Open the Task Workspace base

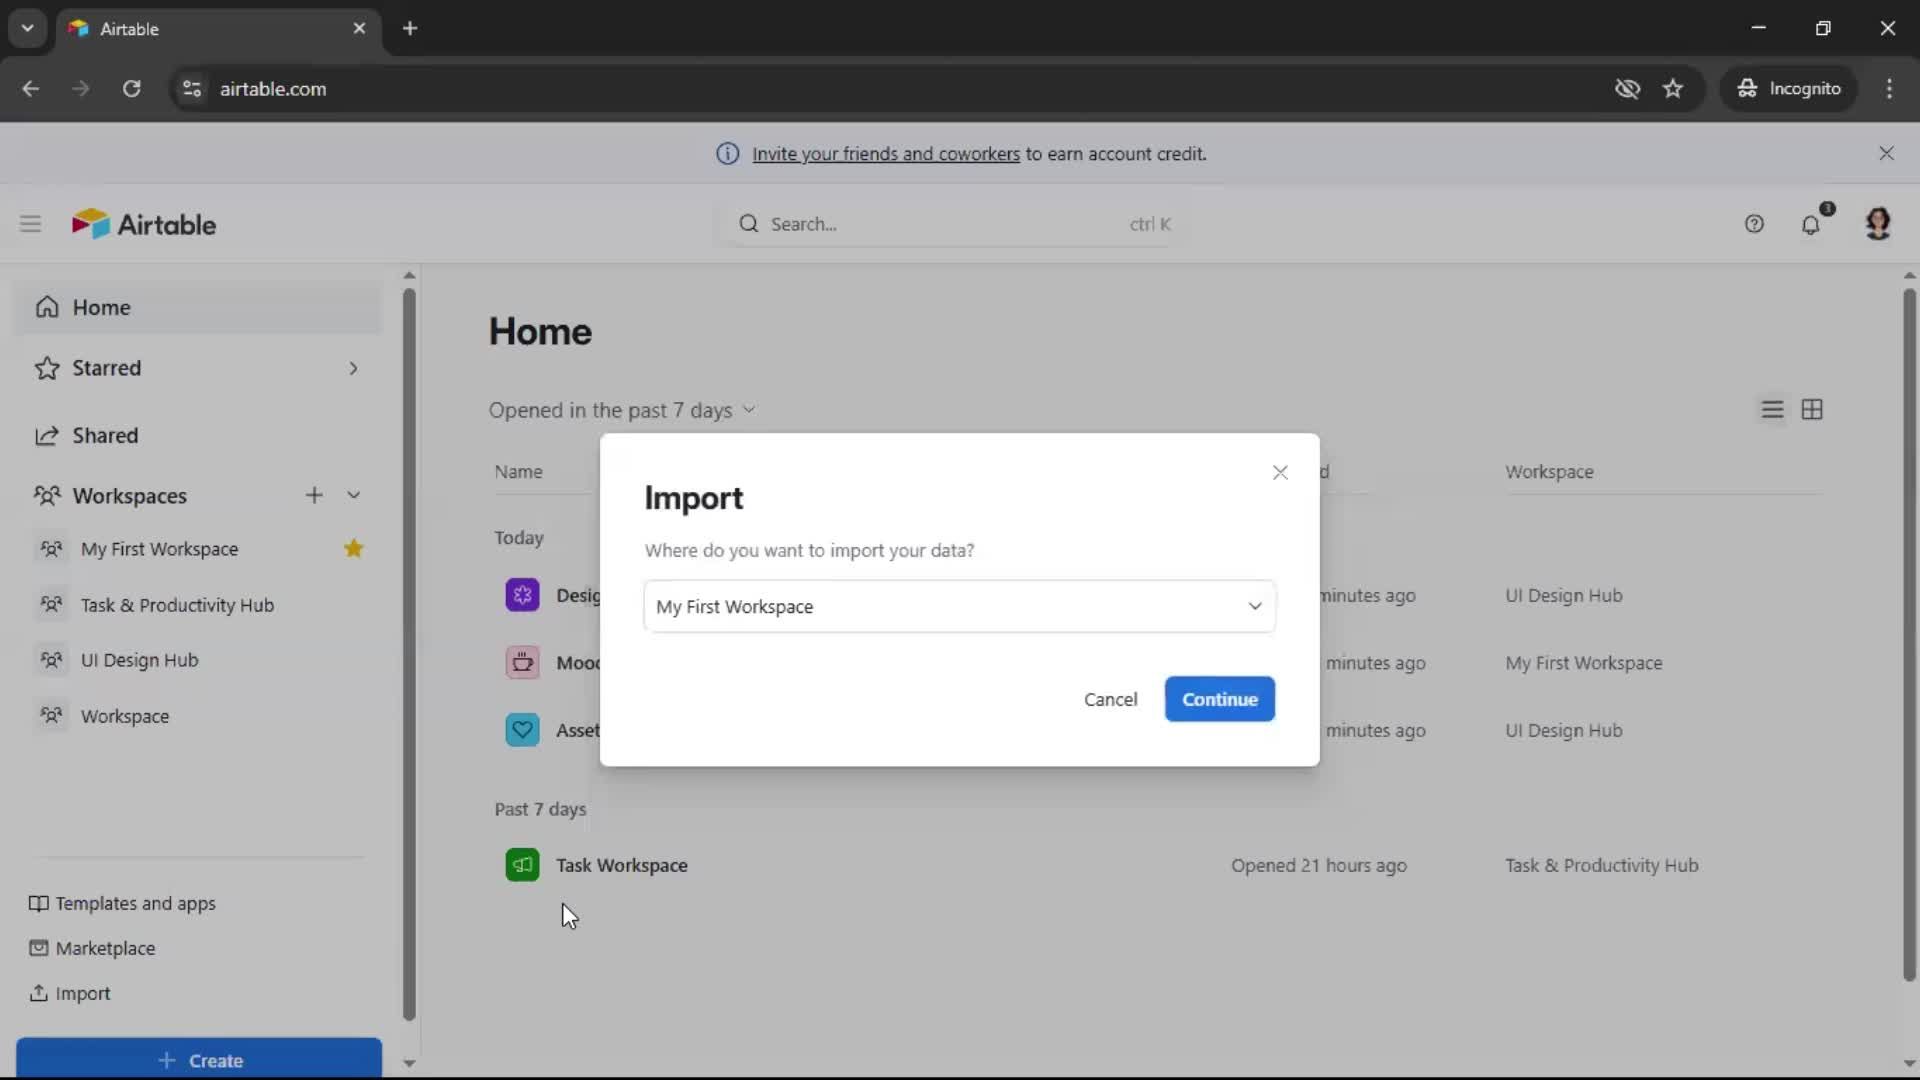click(x=622, y=866)
